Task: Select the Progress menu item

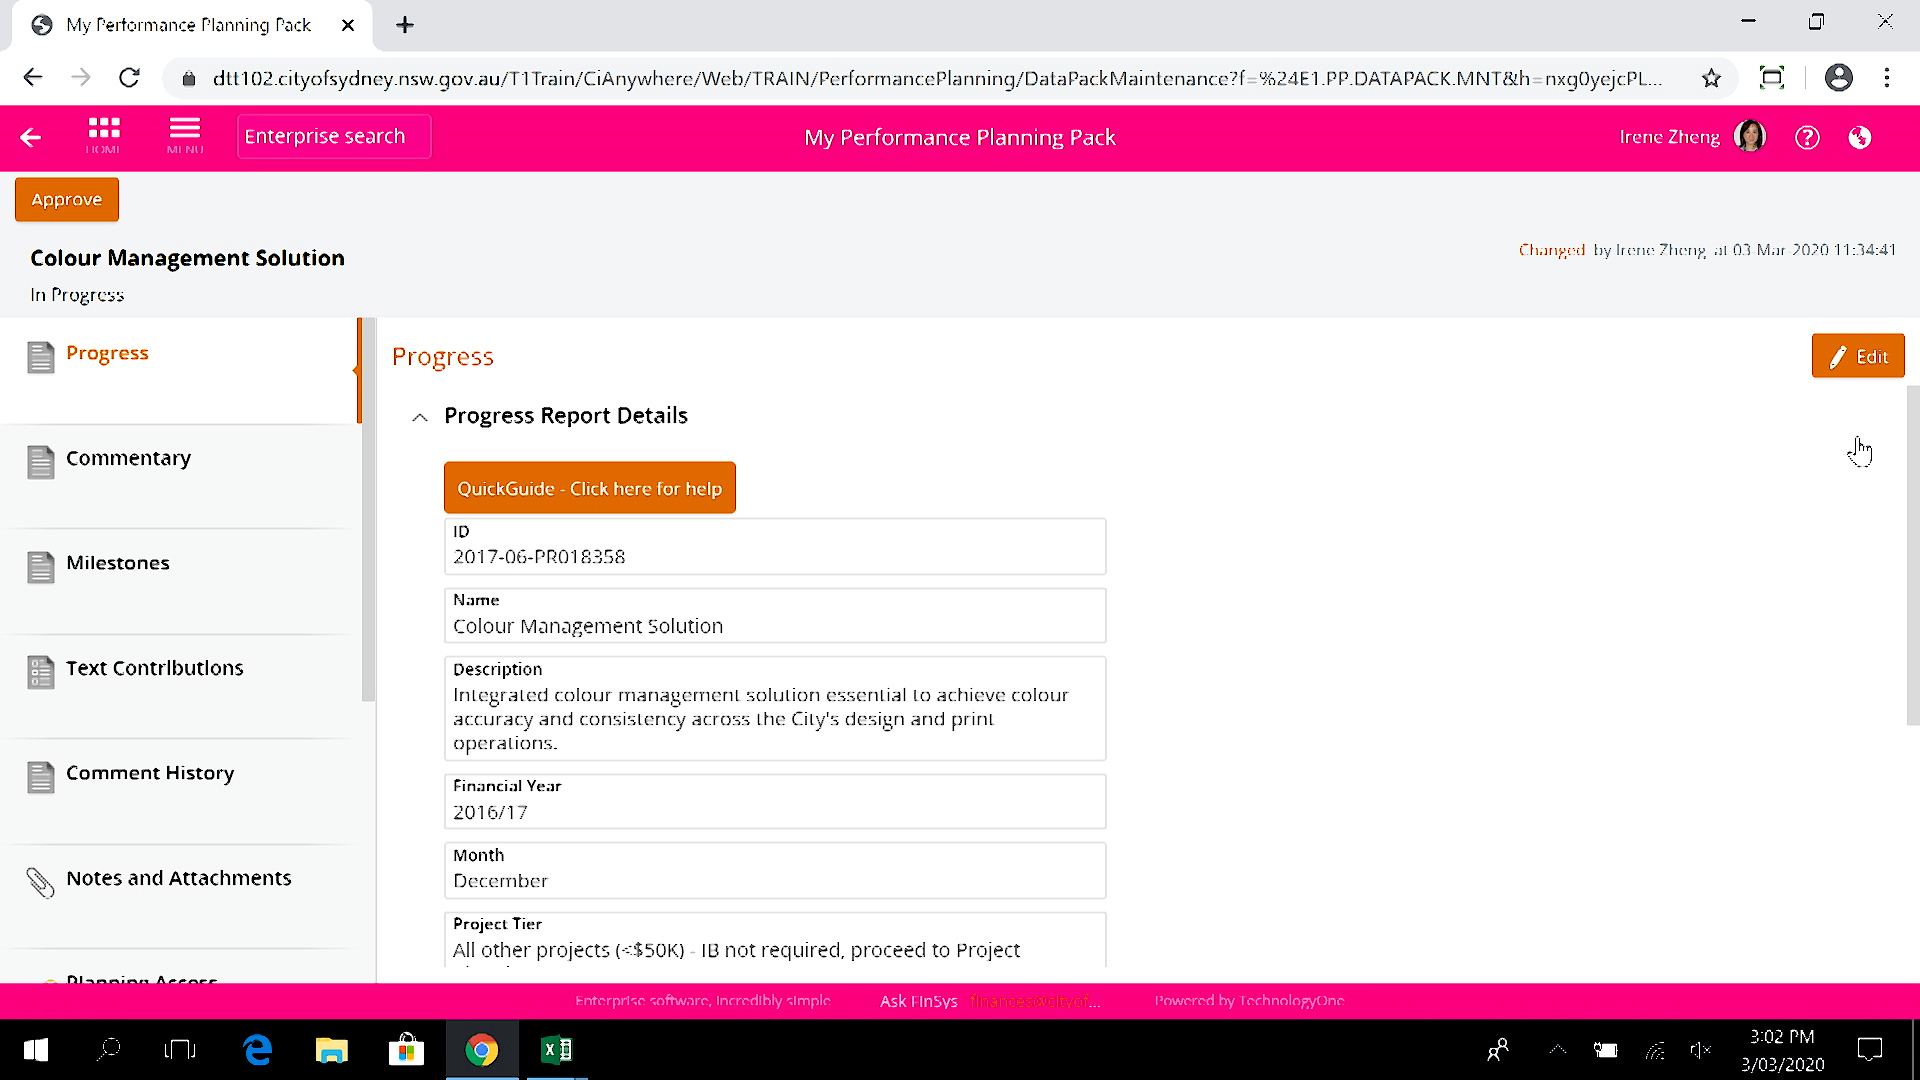Action: pos(107,352)
